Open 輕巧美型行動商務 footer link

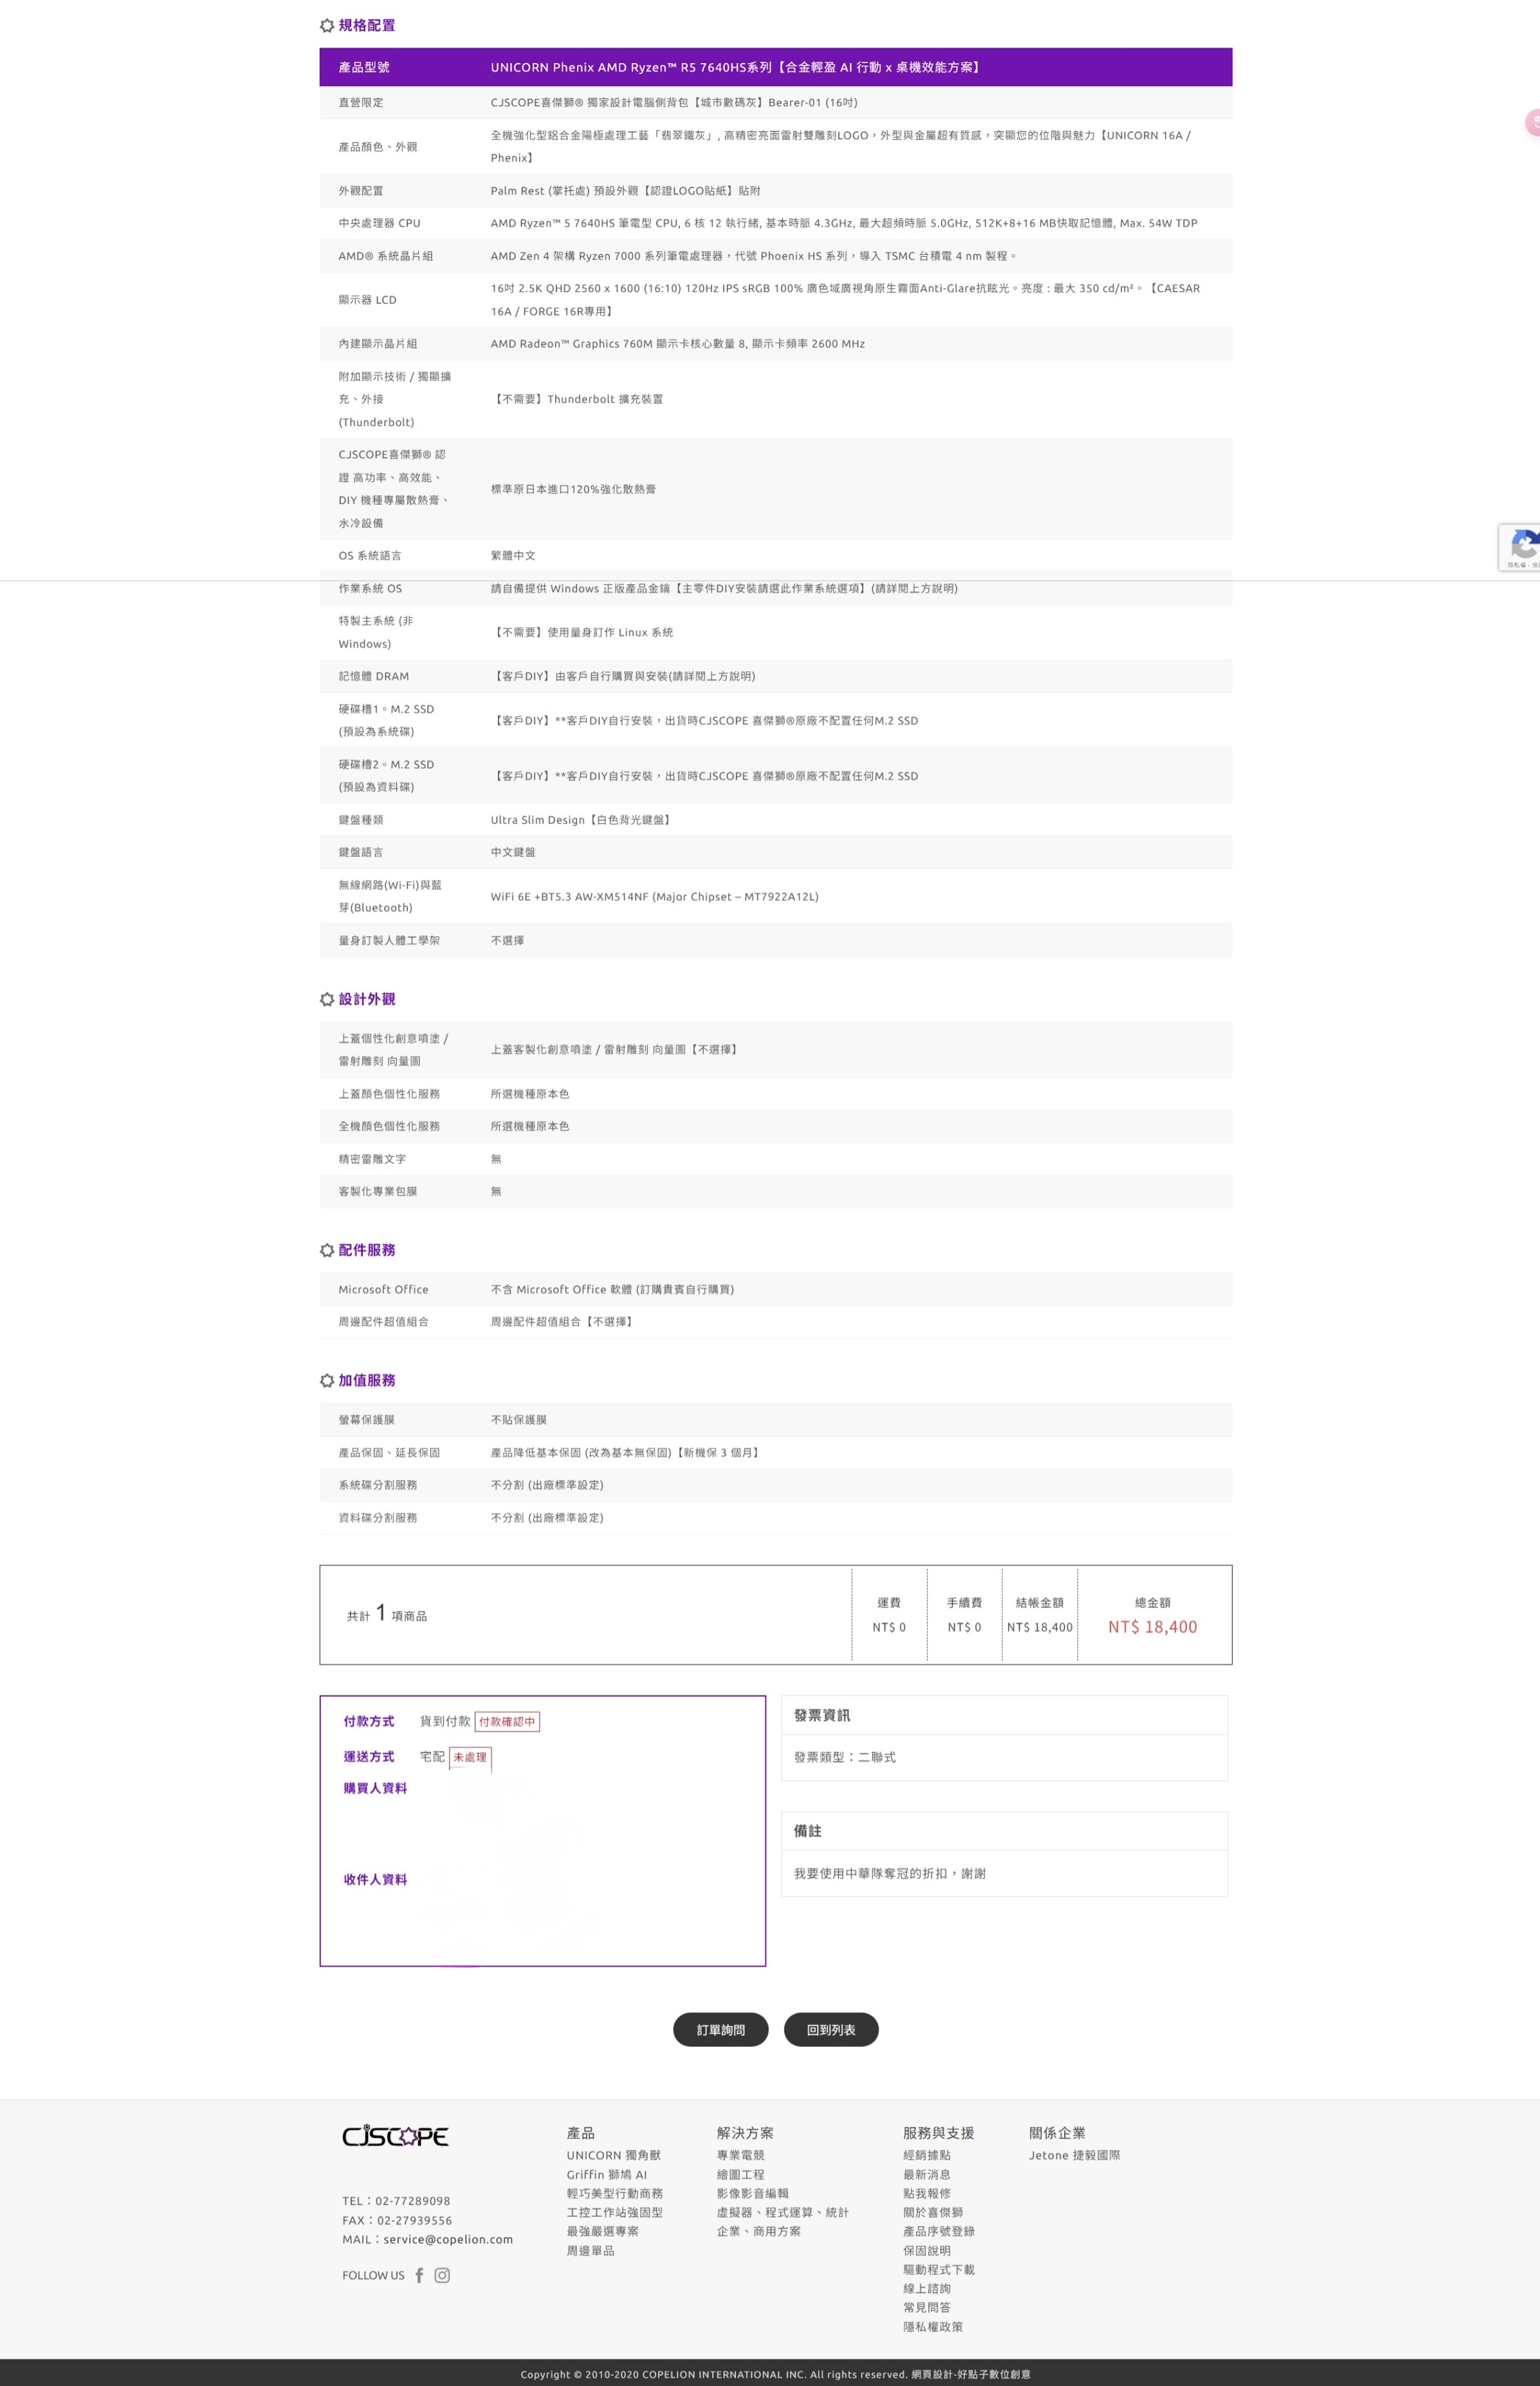click(614, 2194)
